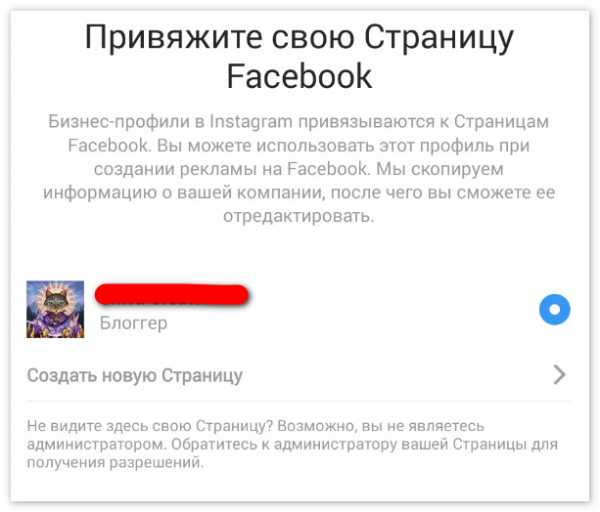Click the description line starting Facebook. Вы можете
Screen dimensions: 600x512
click(298, 145)
